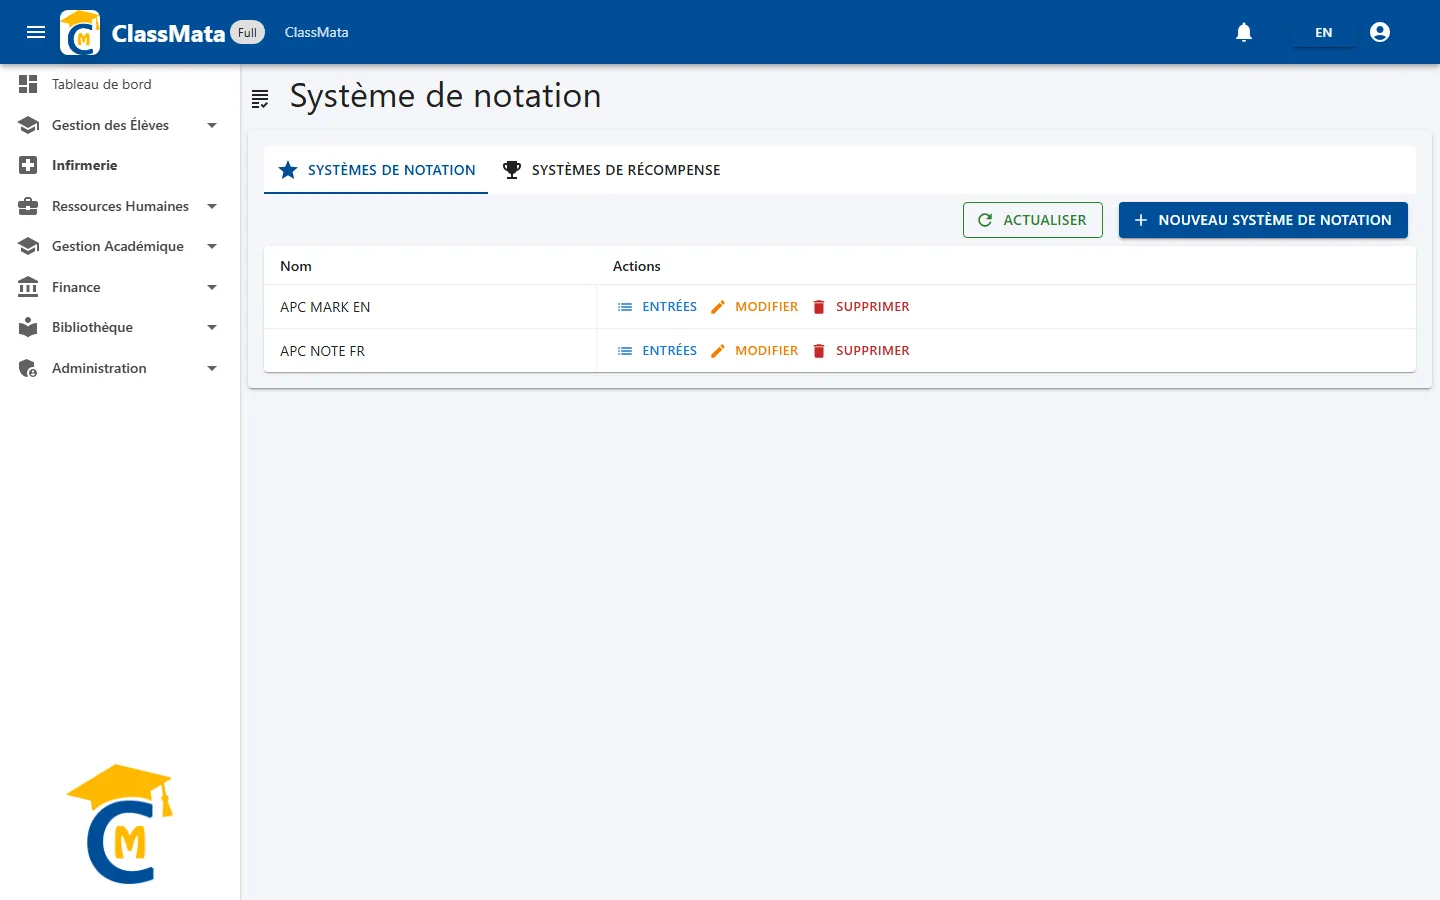Switch to Systèmes de notation tab
1440x900 pixels.
pos(376,170)
